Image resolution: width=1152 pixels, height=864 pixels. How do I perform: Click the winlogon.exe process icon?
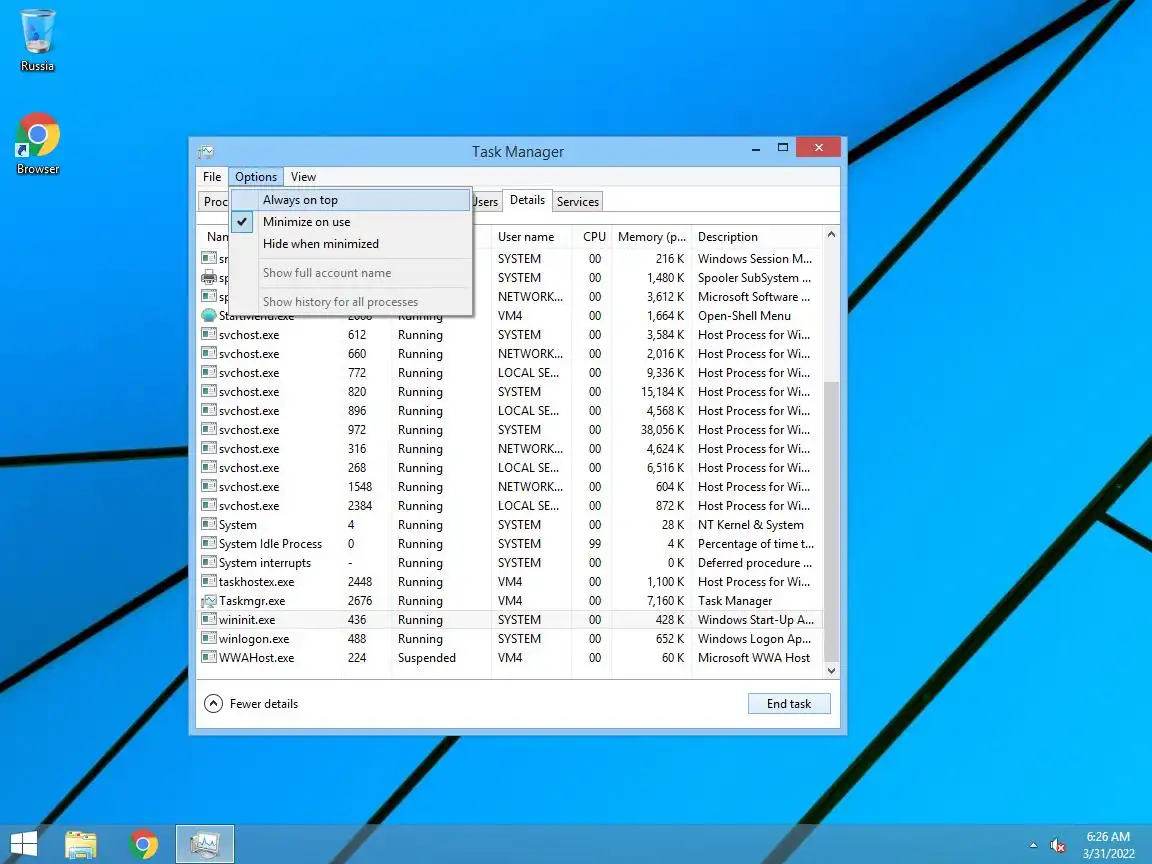pos(209,638)
